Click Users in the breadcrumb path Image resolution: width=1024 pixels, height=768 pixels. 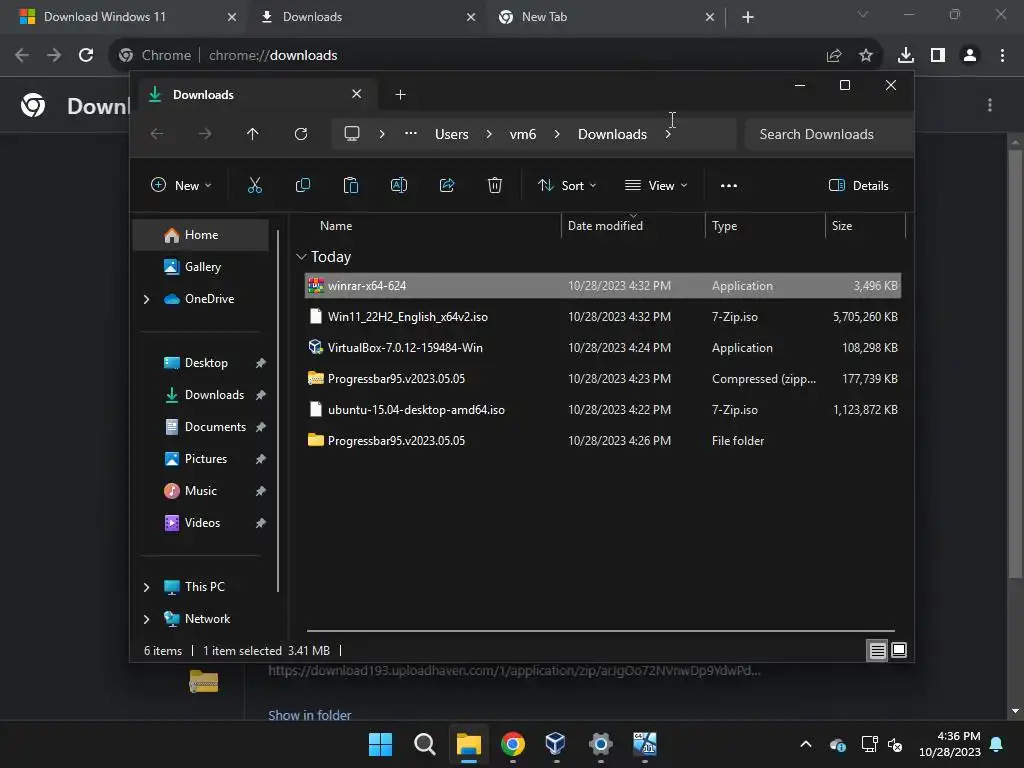(x=451, y=134)
